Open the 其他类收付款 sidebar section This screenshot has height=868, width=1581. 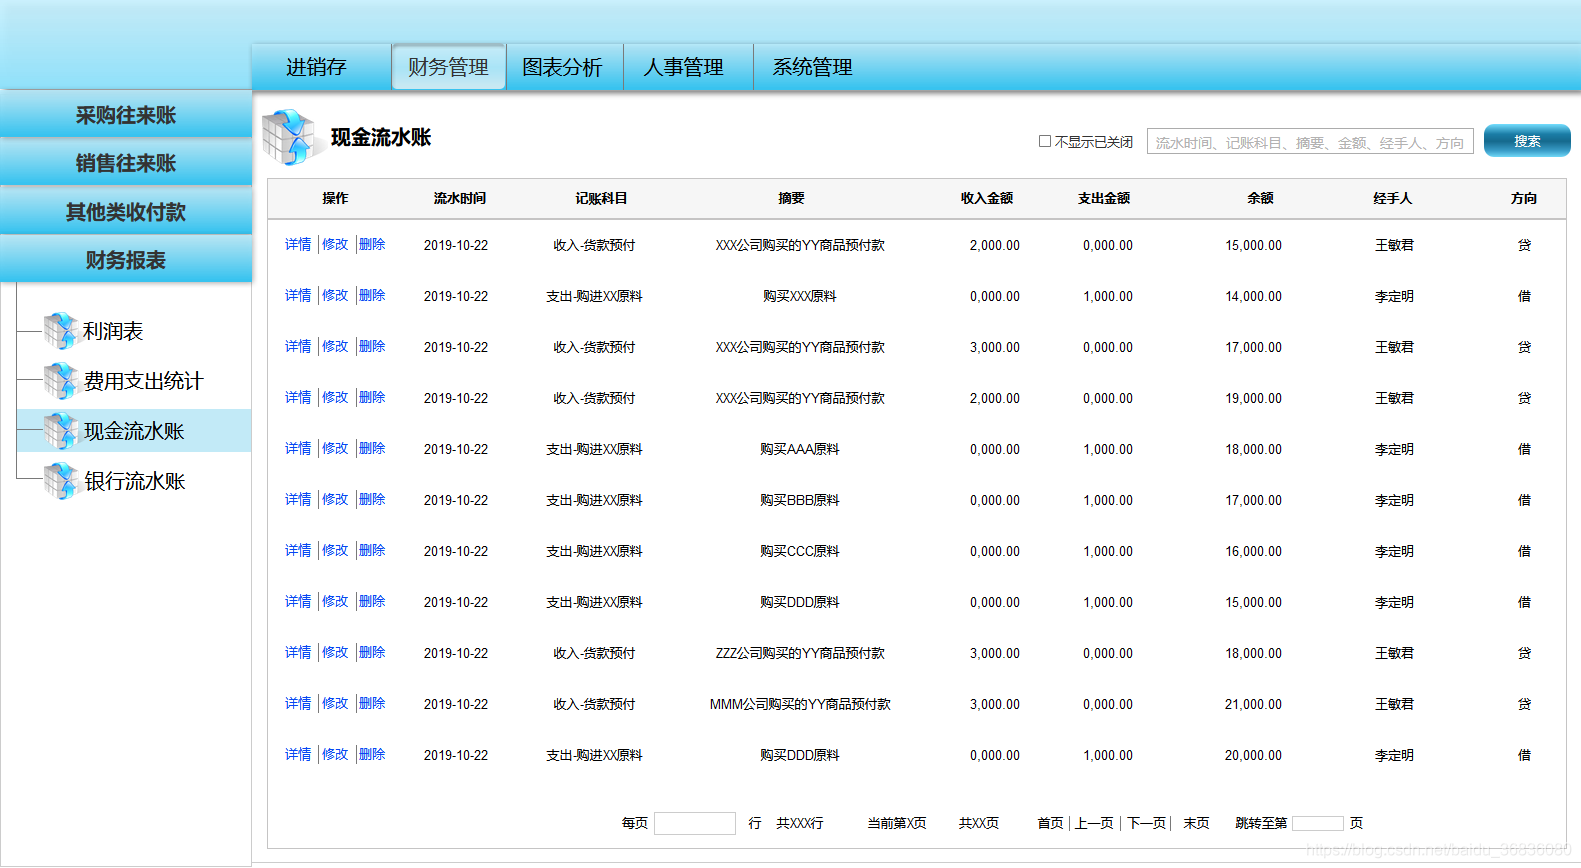tap(126, 212)
